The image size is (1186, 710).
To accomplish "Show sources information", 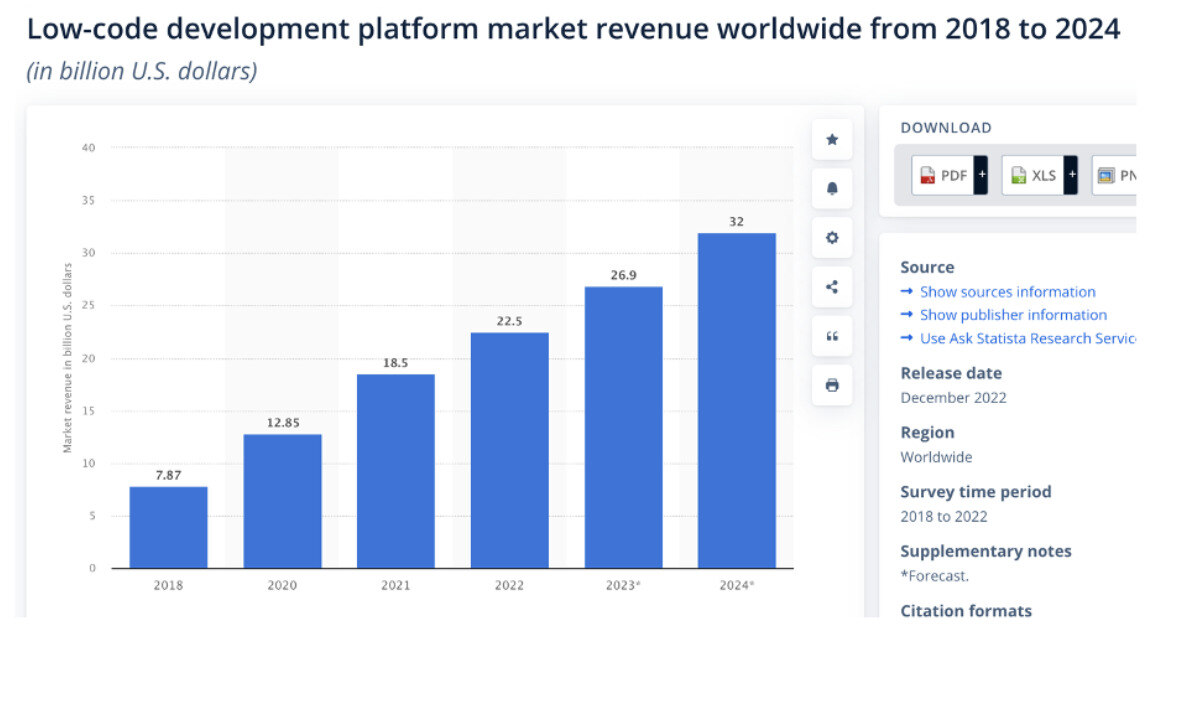I will click(1007, 291).
